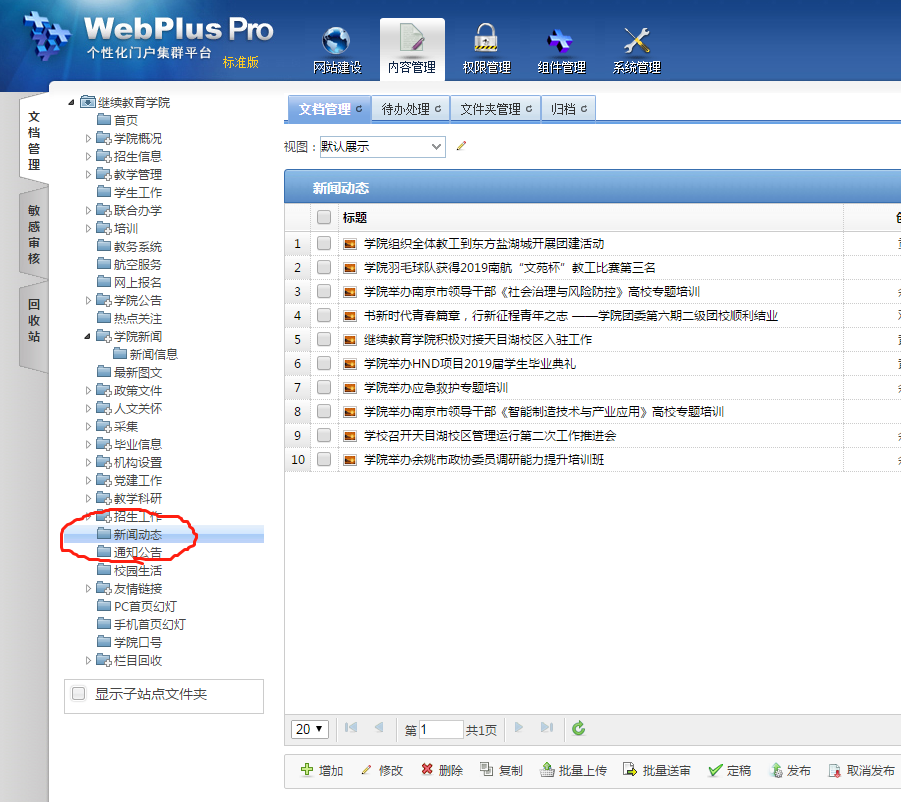The height and width of the screenshot is (802, 901).
Task: Check the checkbox for row 1
Action: point(324,243)
